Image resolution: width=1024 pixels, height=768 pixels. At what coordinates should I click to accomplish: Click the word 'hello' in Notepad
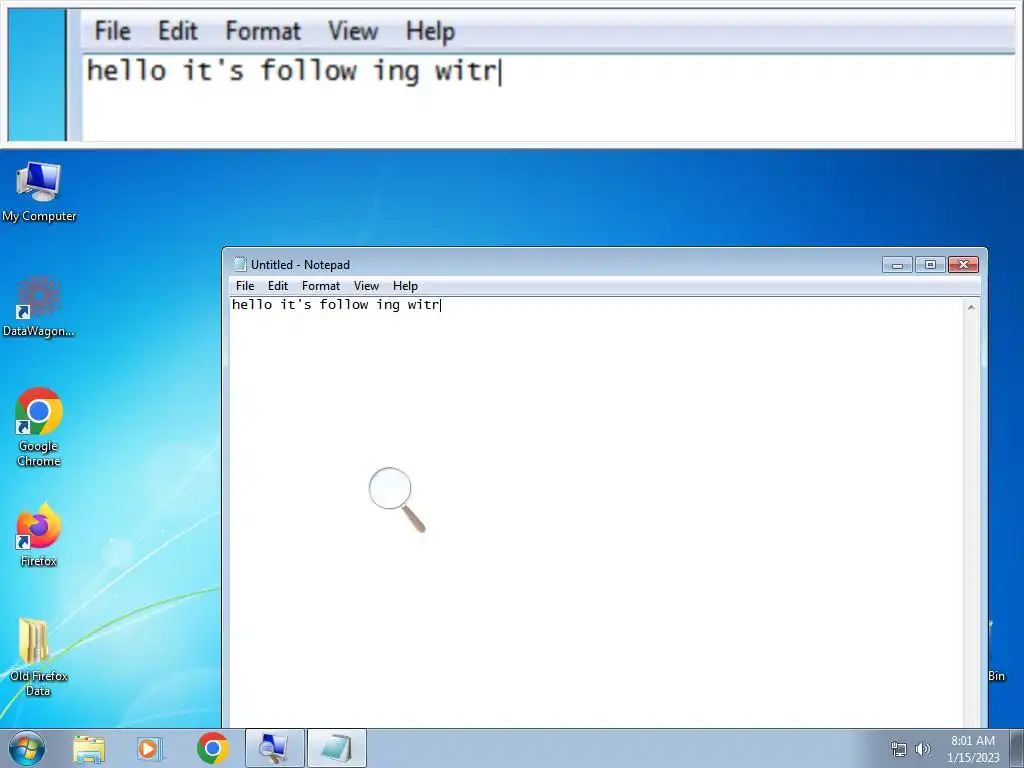point(252,304)
